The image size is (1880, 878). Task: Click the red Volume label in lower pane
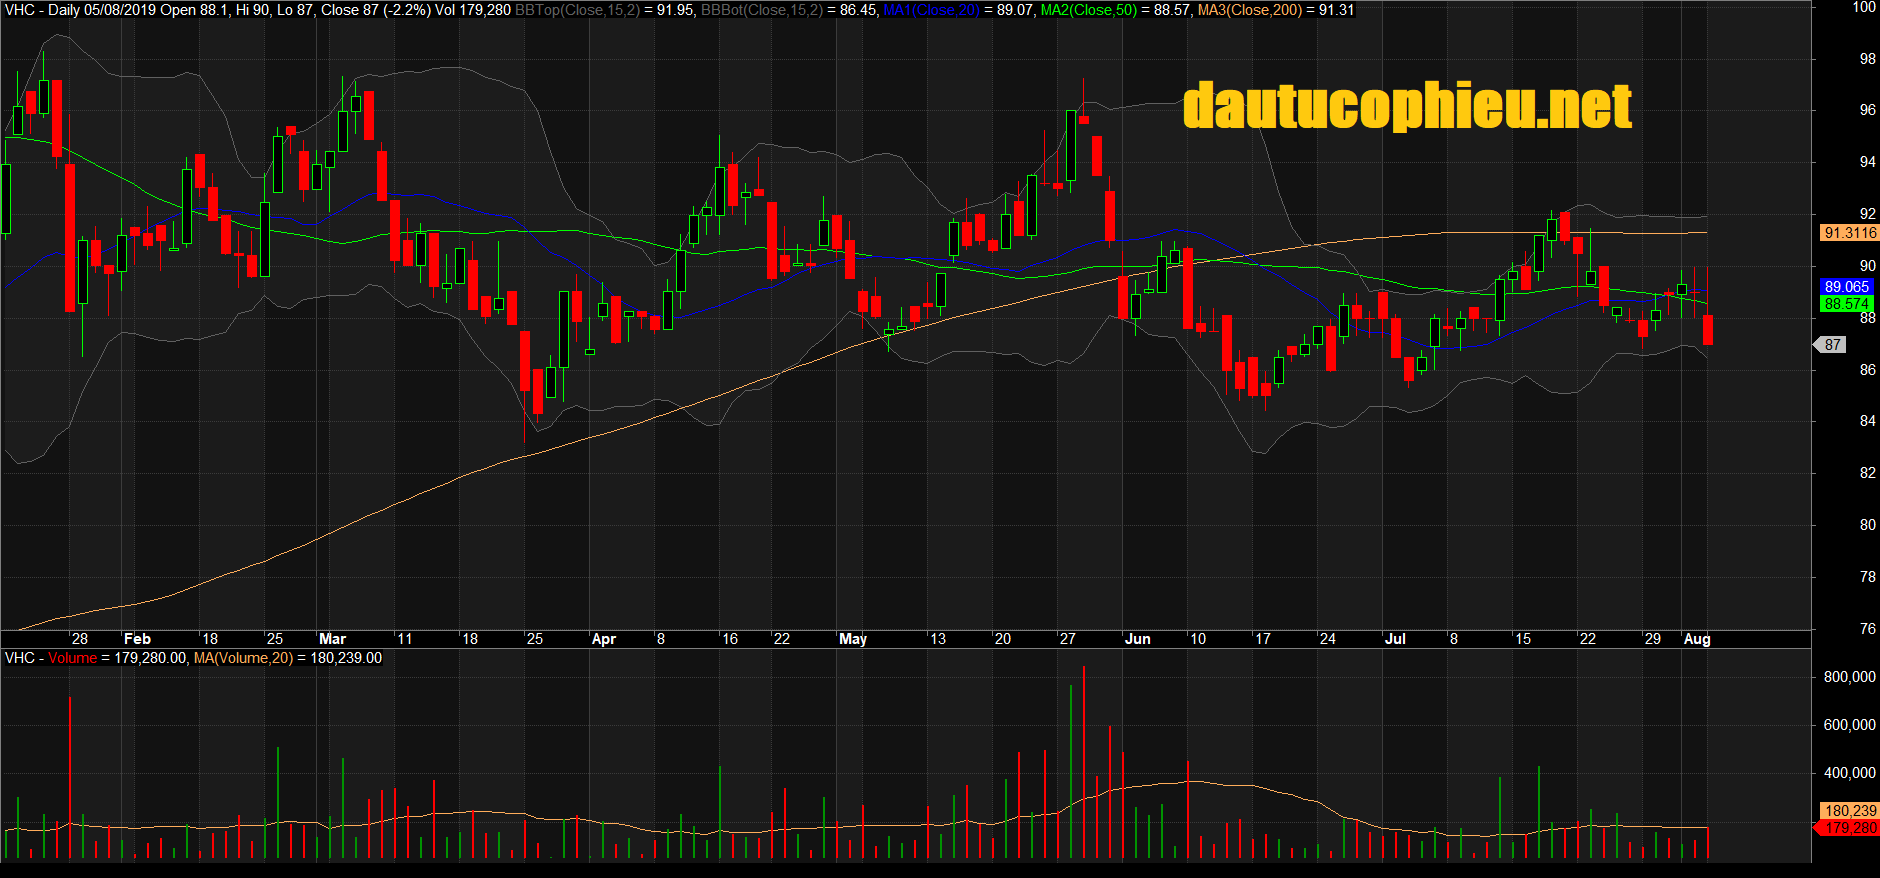72,658
